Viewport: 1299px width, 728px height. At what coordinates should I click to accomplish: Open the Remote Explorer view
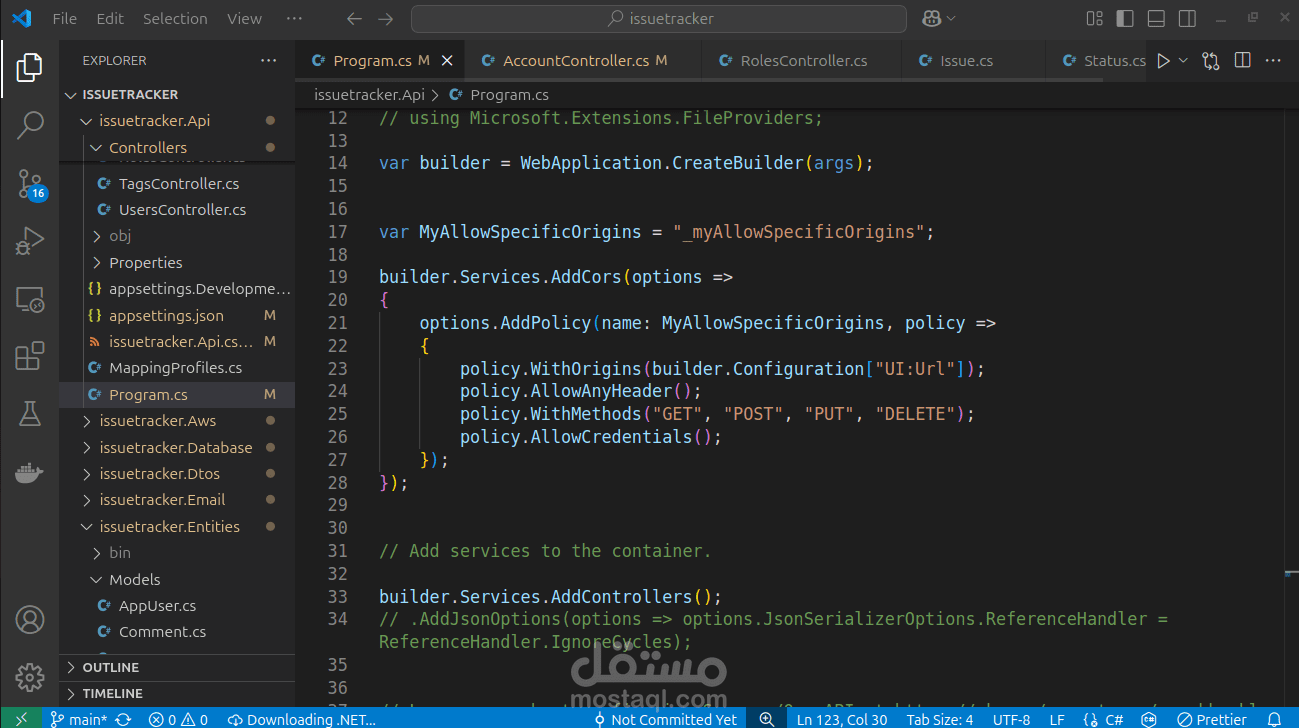click(x=30, y=299)
